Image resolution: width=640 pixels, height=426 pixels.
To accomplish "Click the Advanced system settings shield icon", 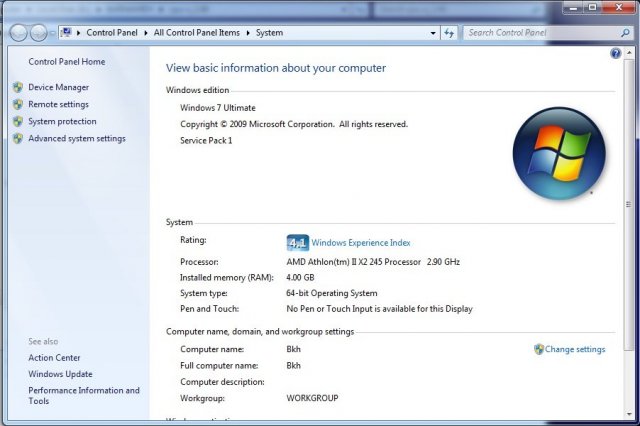I will [x=18, y=139].
